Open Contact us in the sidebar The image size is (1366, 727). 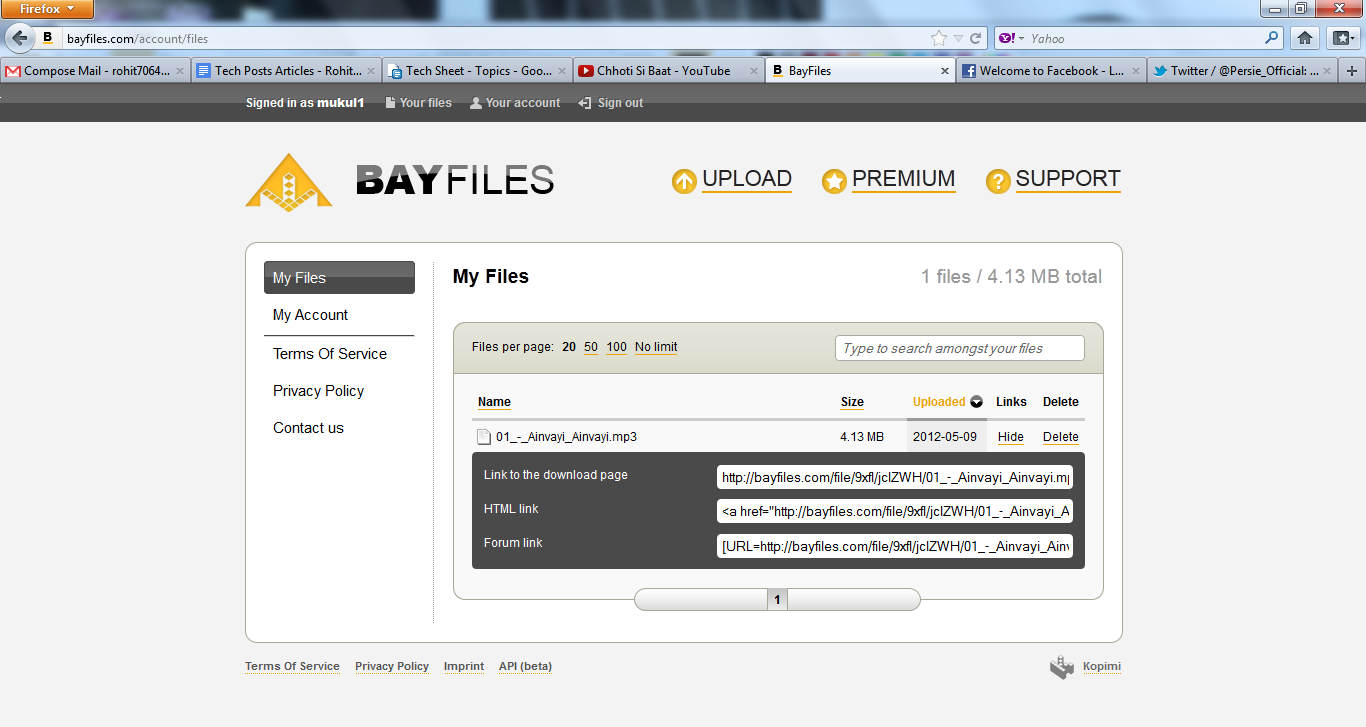pos(308,428)
